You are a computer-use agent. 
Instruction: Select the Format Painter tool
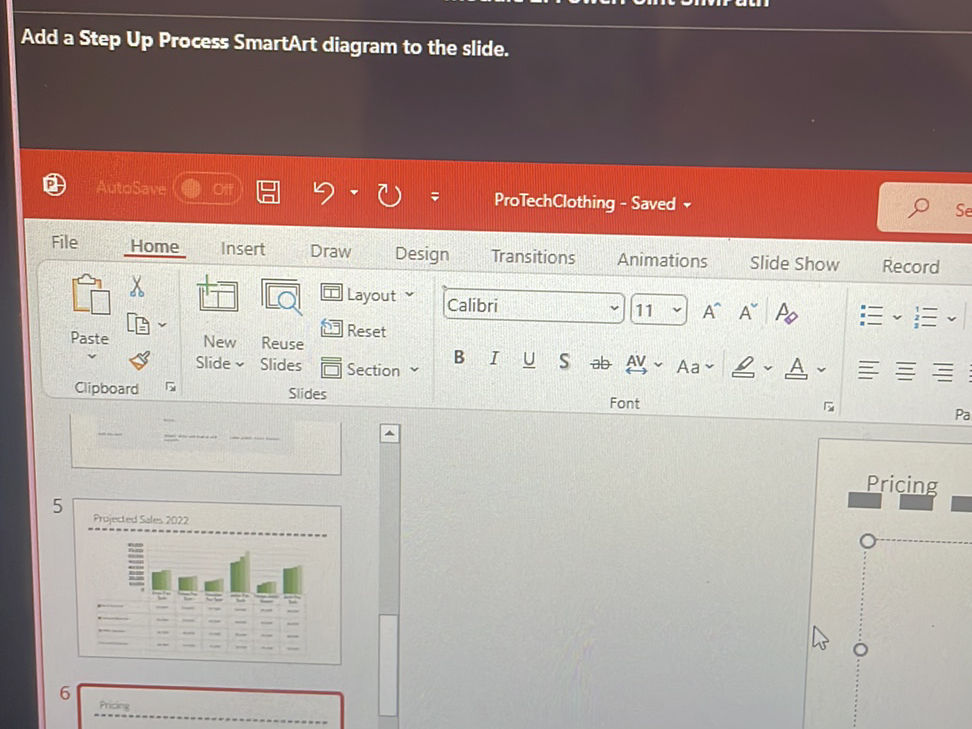(x=140, y=358)
